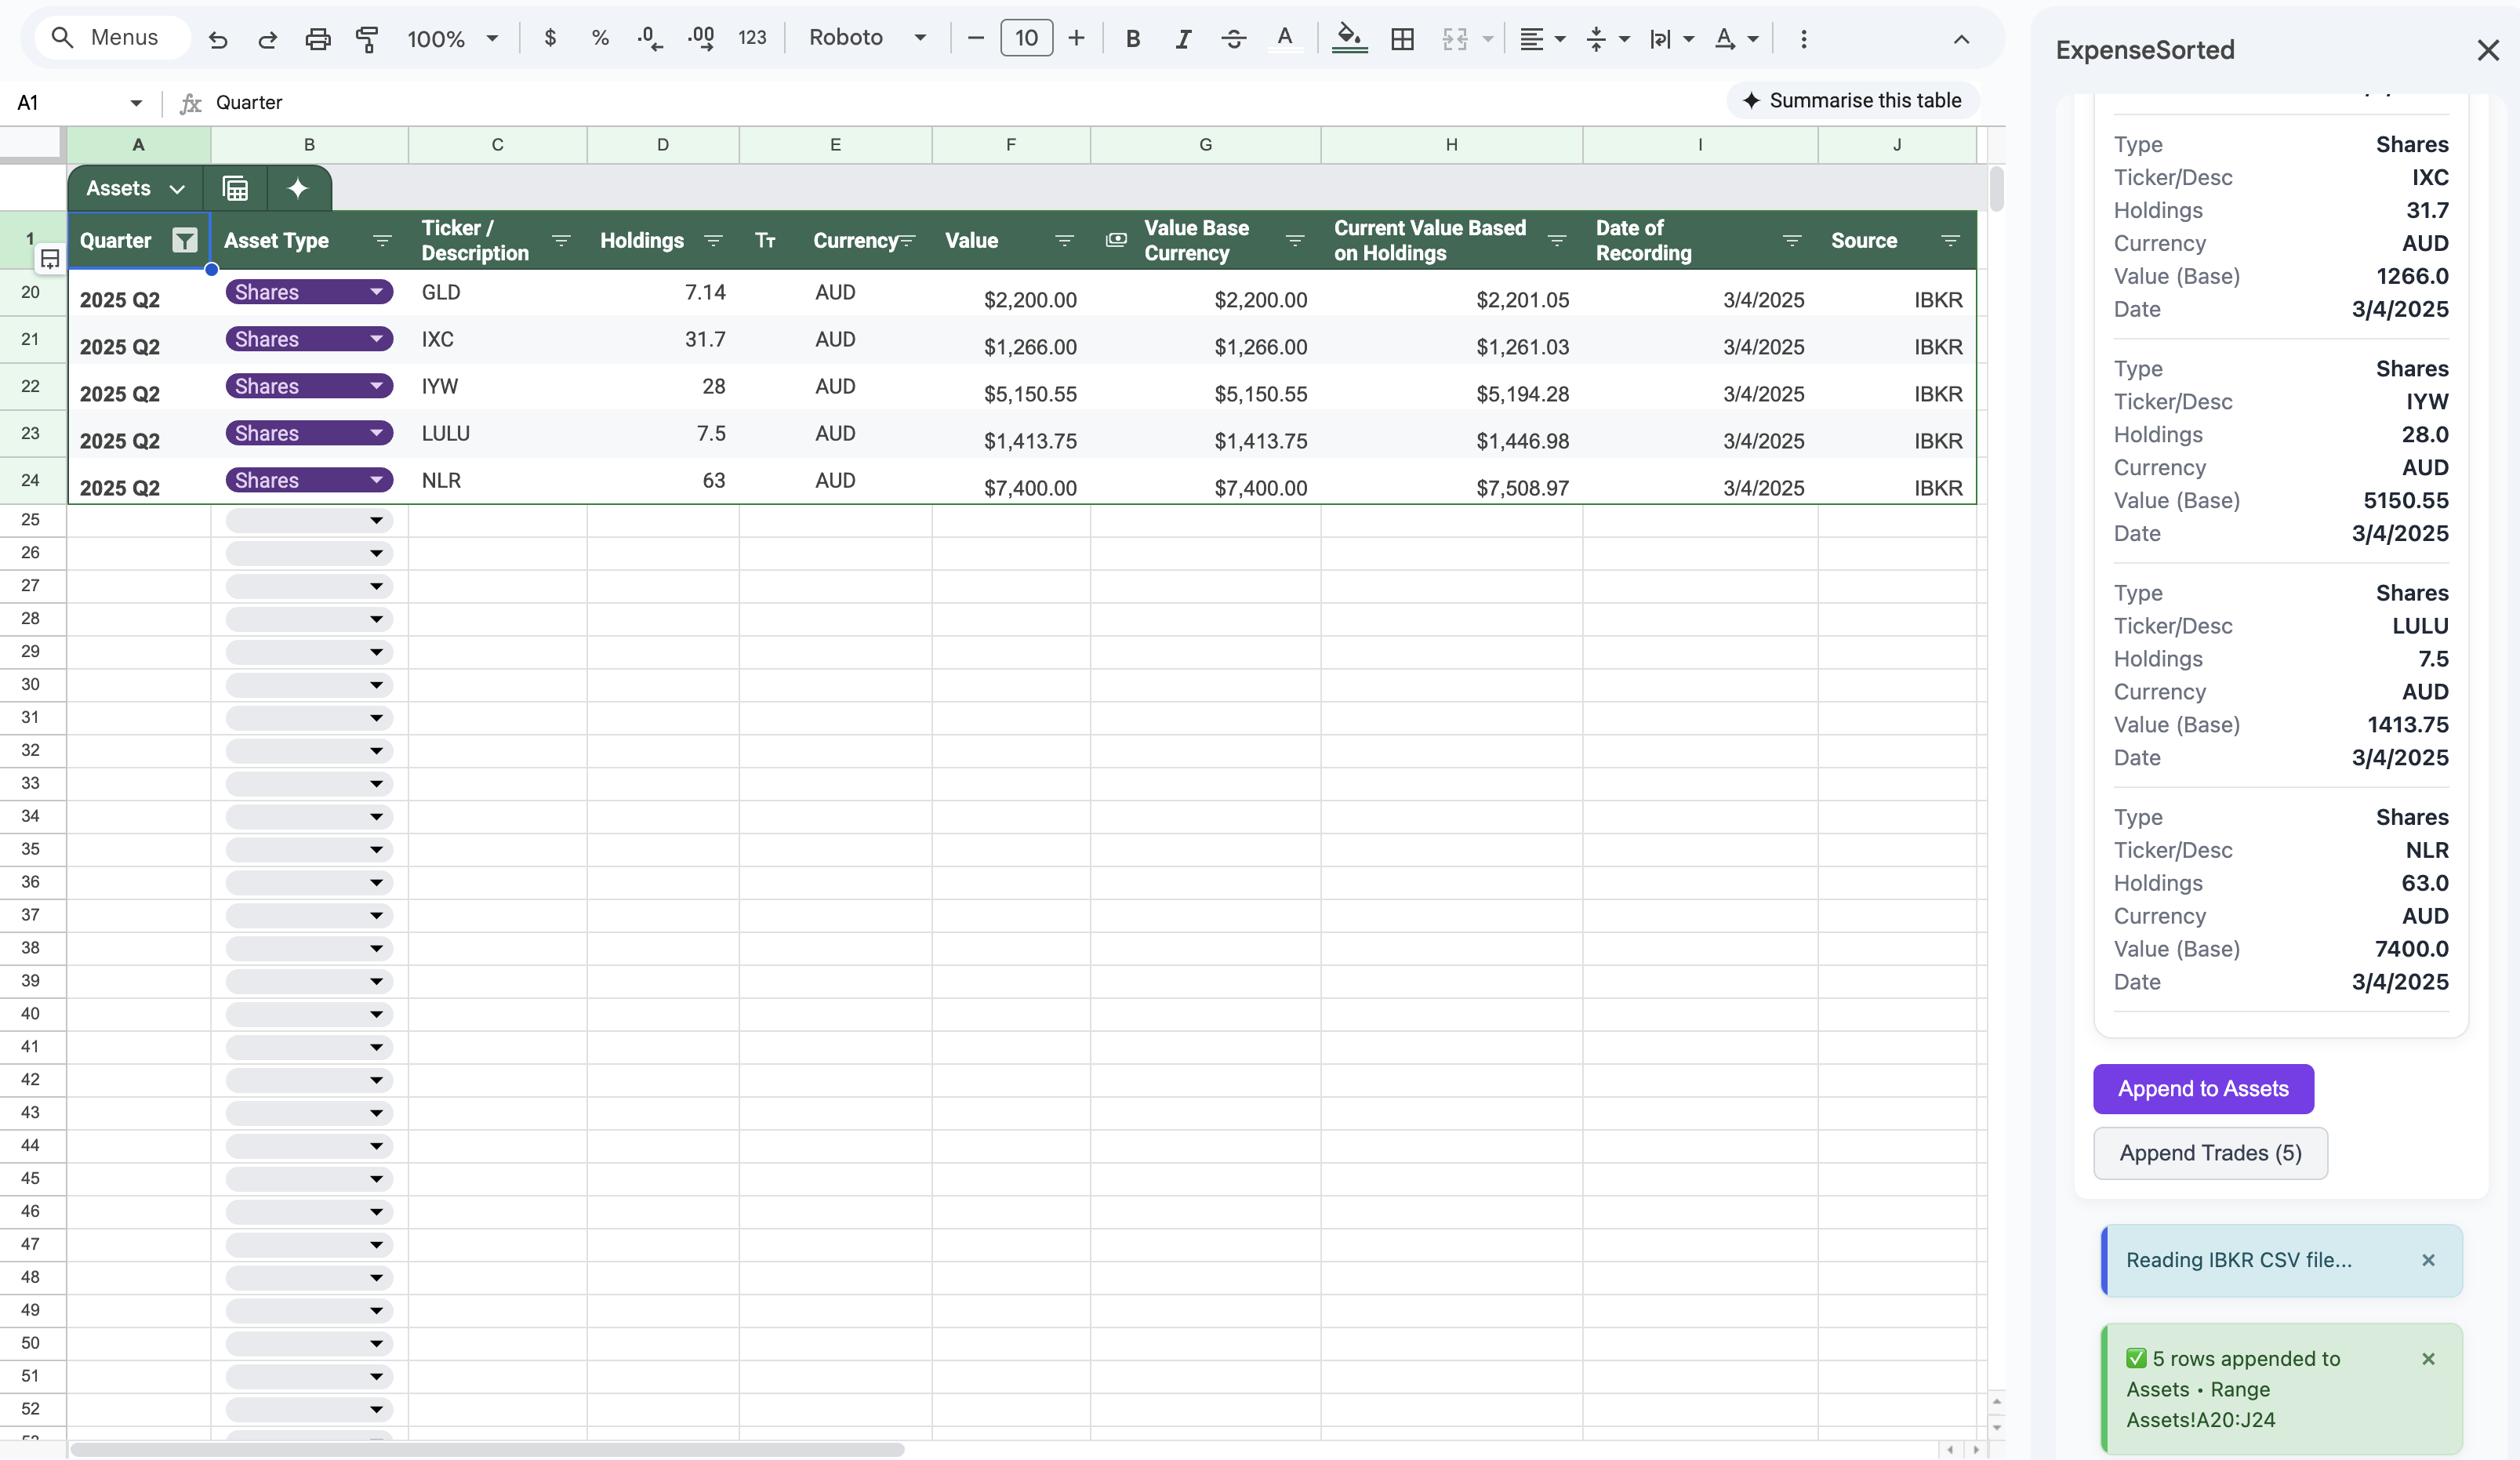Screen dimensions: 2520x1460
Task: Click the merge cells icon
Action: coord(1455,39)
